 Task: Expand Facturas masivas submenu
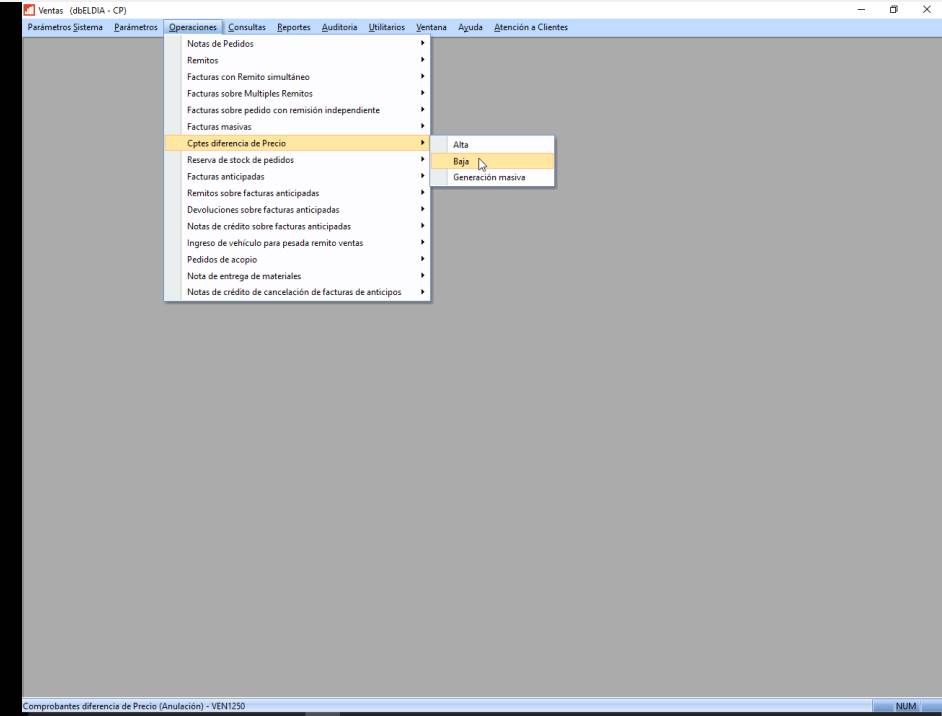click(x=219, y=127)
